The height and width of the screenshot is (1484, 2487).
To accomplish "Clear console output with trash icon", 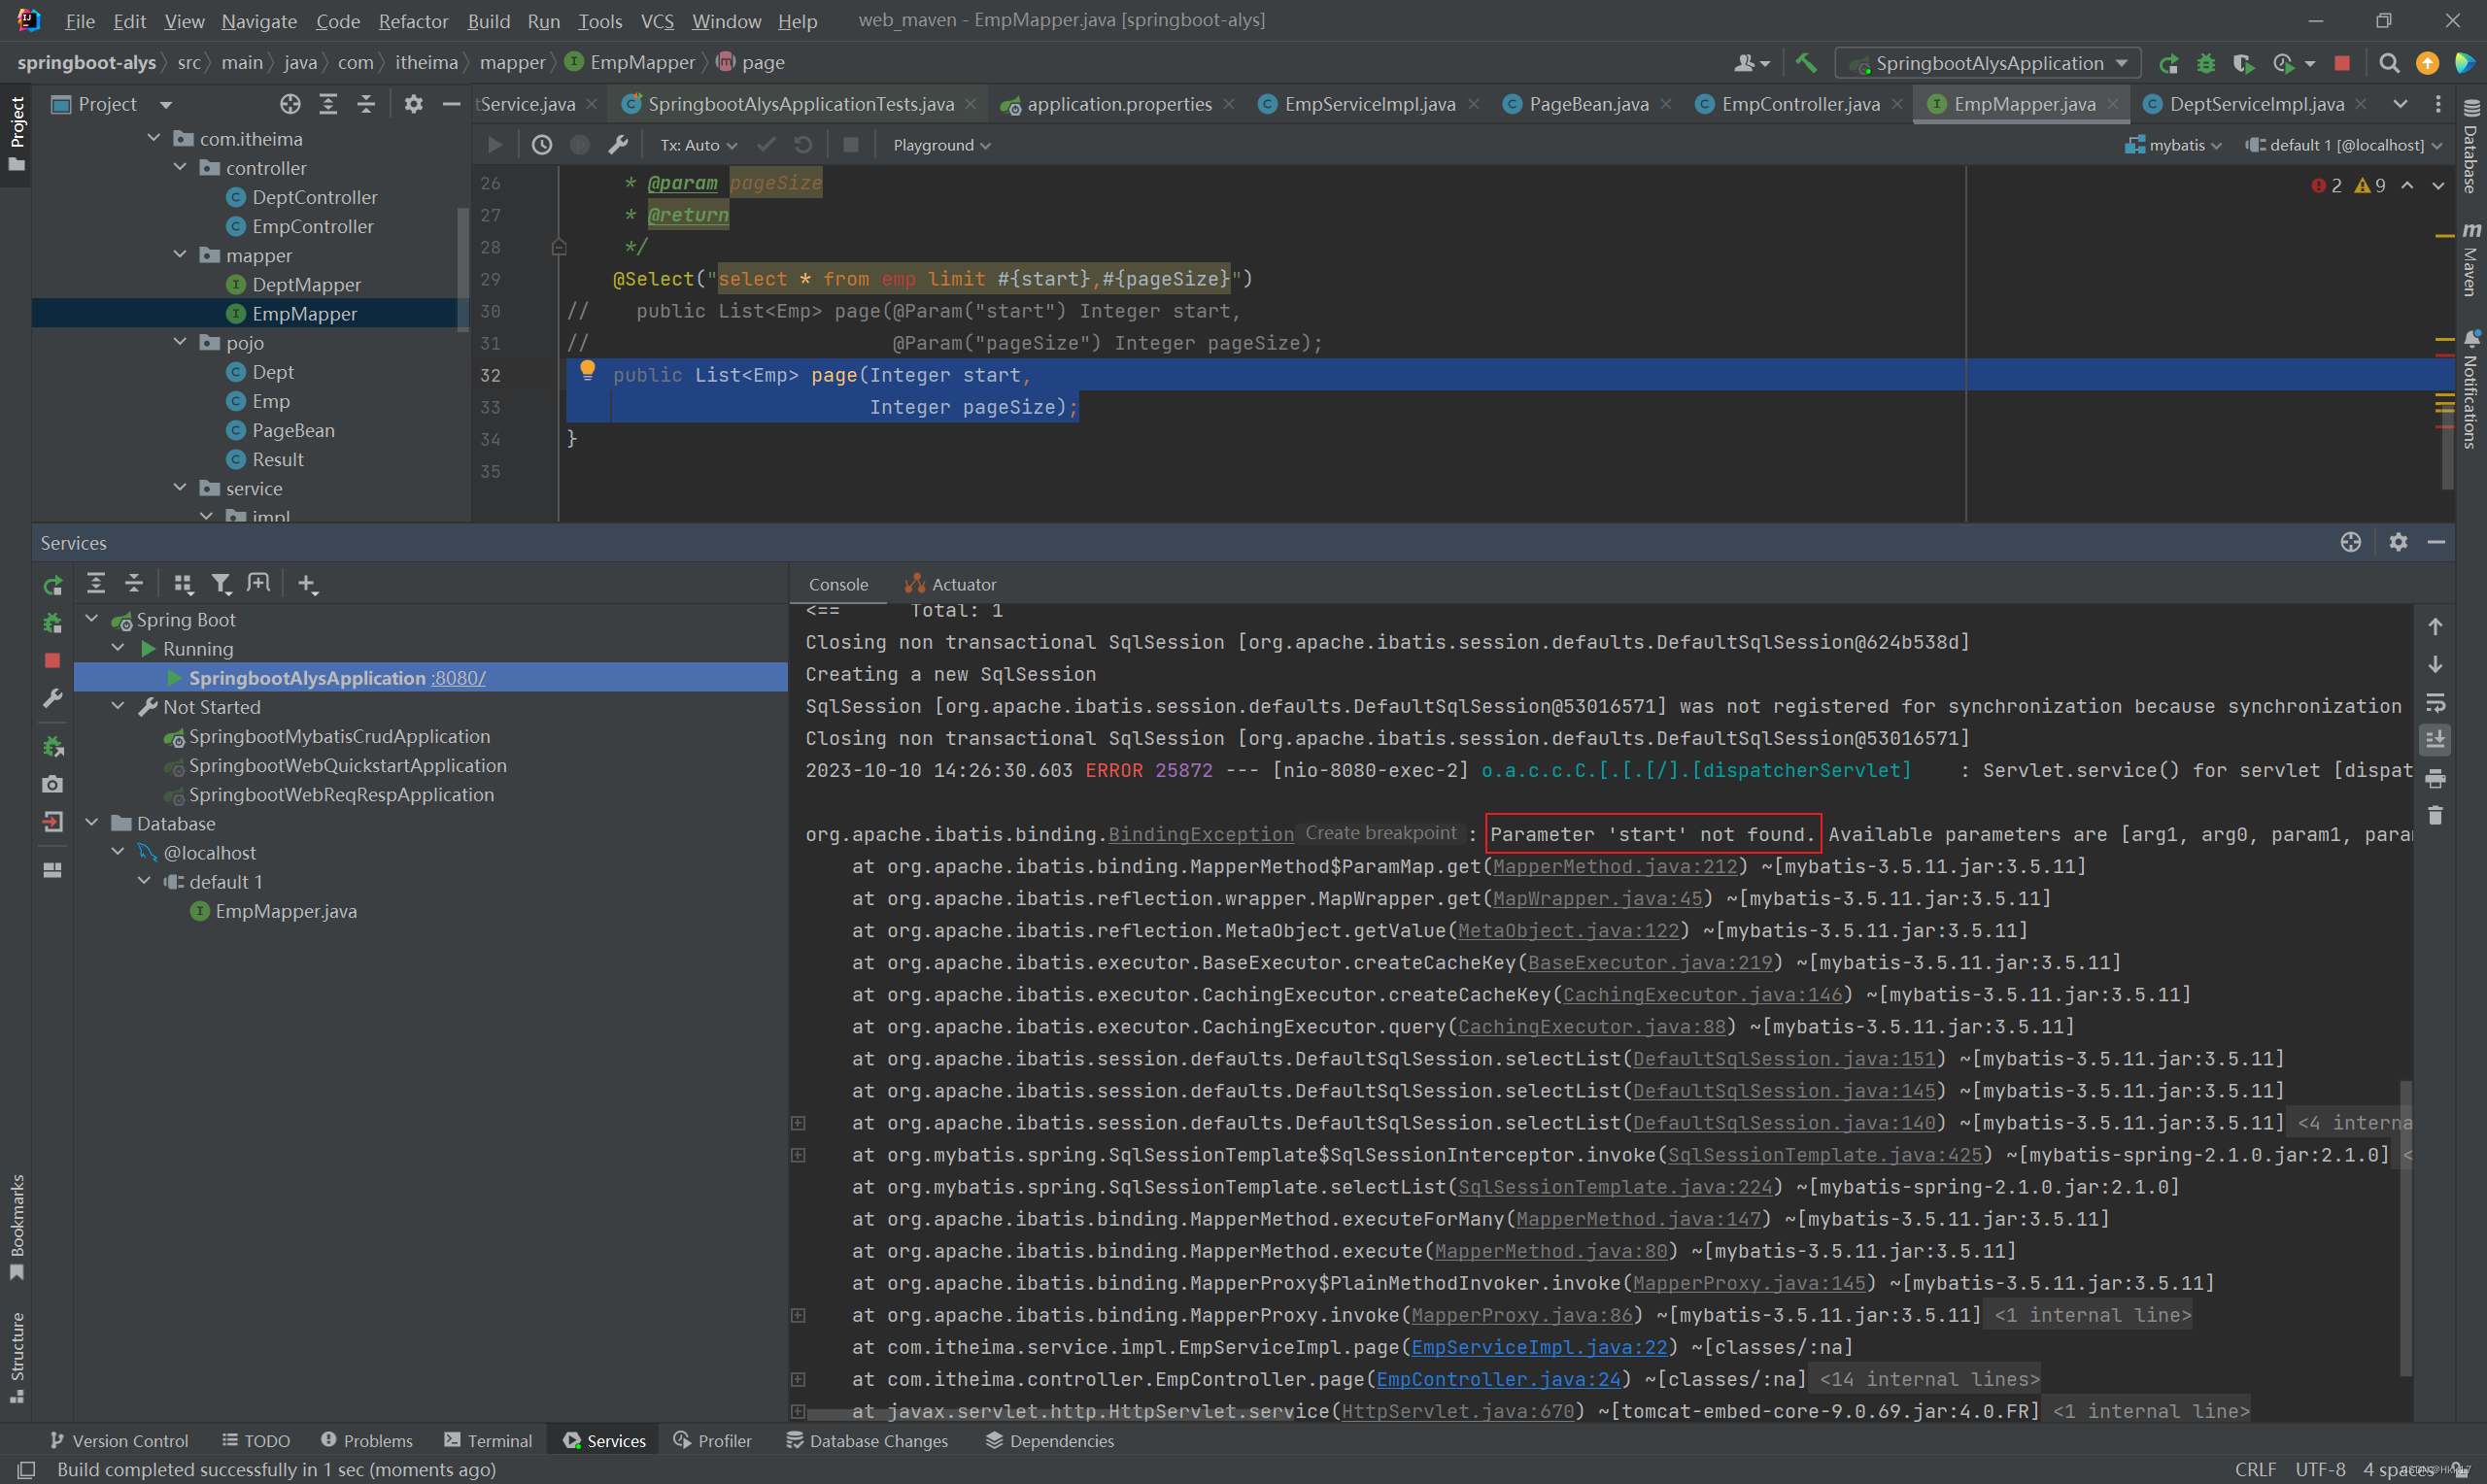I will pyautogui.click(x=2435, y=816).
